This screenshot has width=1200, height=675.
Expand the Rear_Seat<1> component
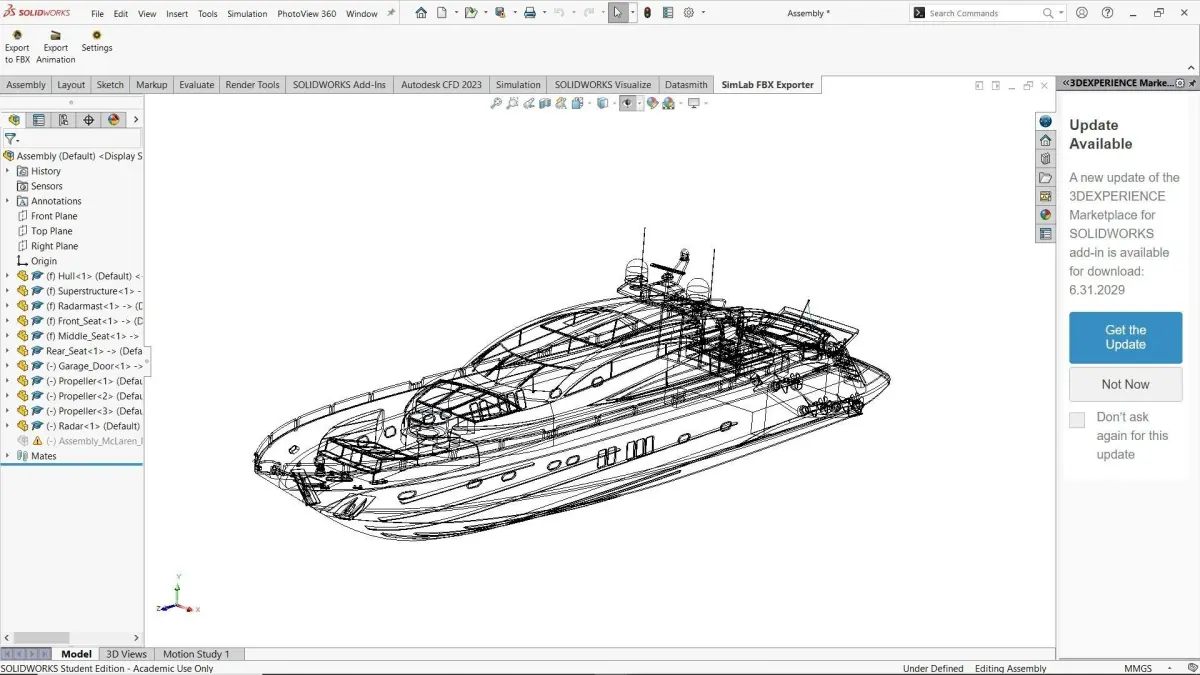pyautogui.click(x=7, y=351)
